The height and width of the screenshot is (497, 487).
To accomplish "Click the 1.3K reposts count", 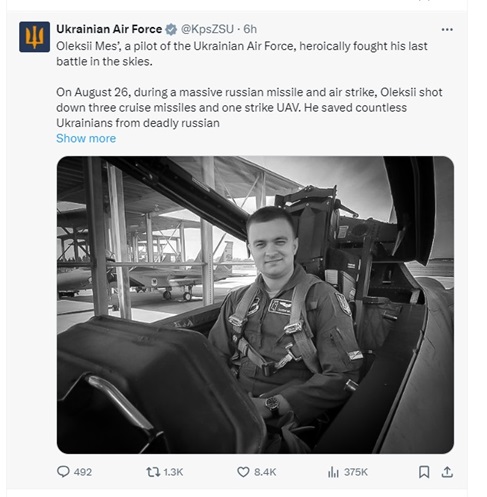I will coord(173,472).
